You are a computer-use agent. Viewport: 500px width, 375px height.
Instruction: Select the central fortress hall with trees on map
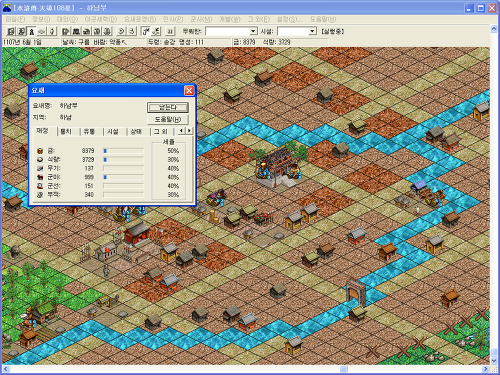278,165
